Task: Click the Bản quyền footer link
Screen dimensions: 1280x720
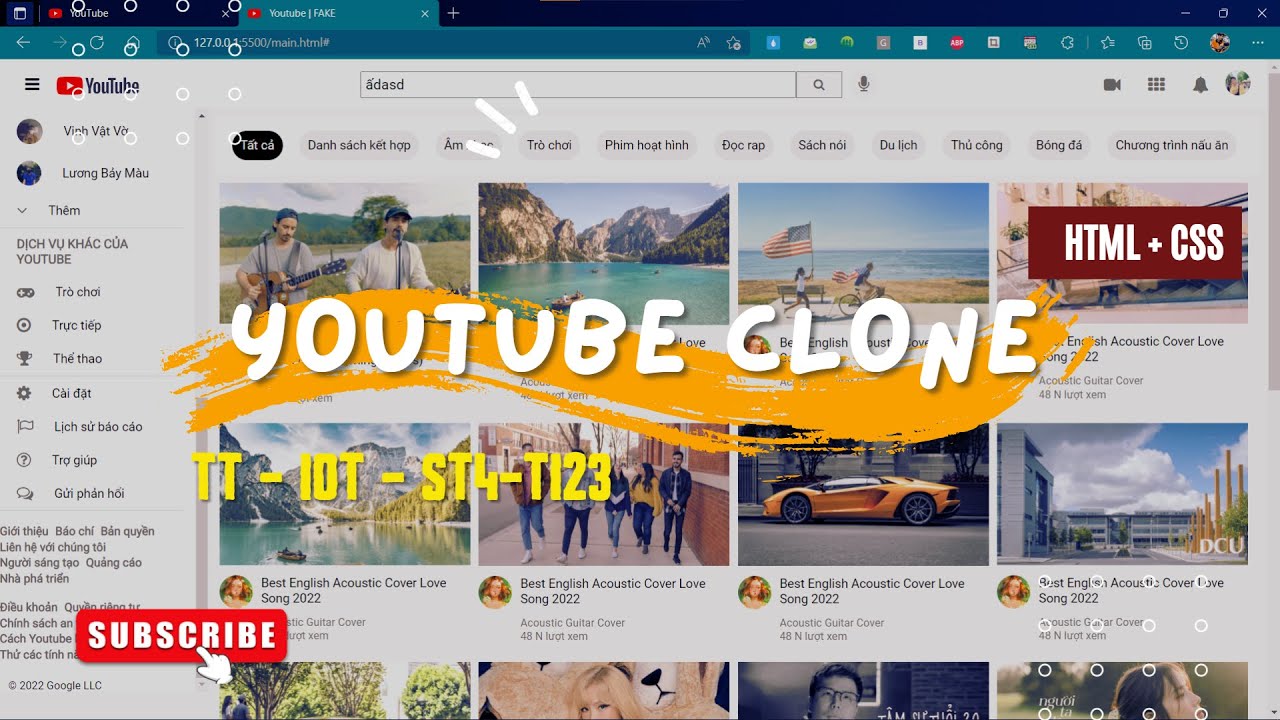Action: (127, 531)
